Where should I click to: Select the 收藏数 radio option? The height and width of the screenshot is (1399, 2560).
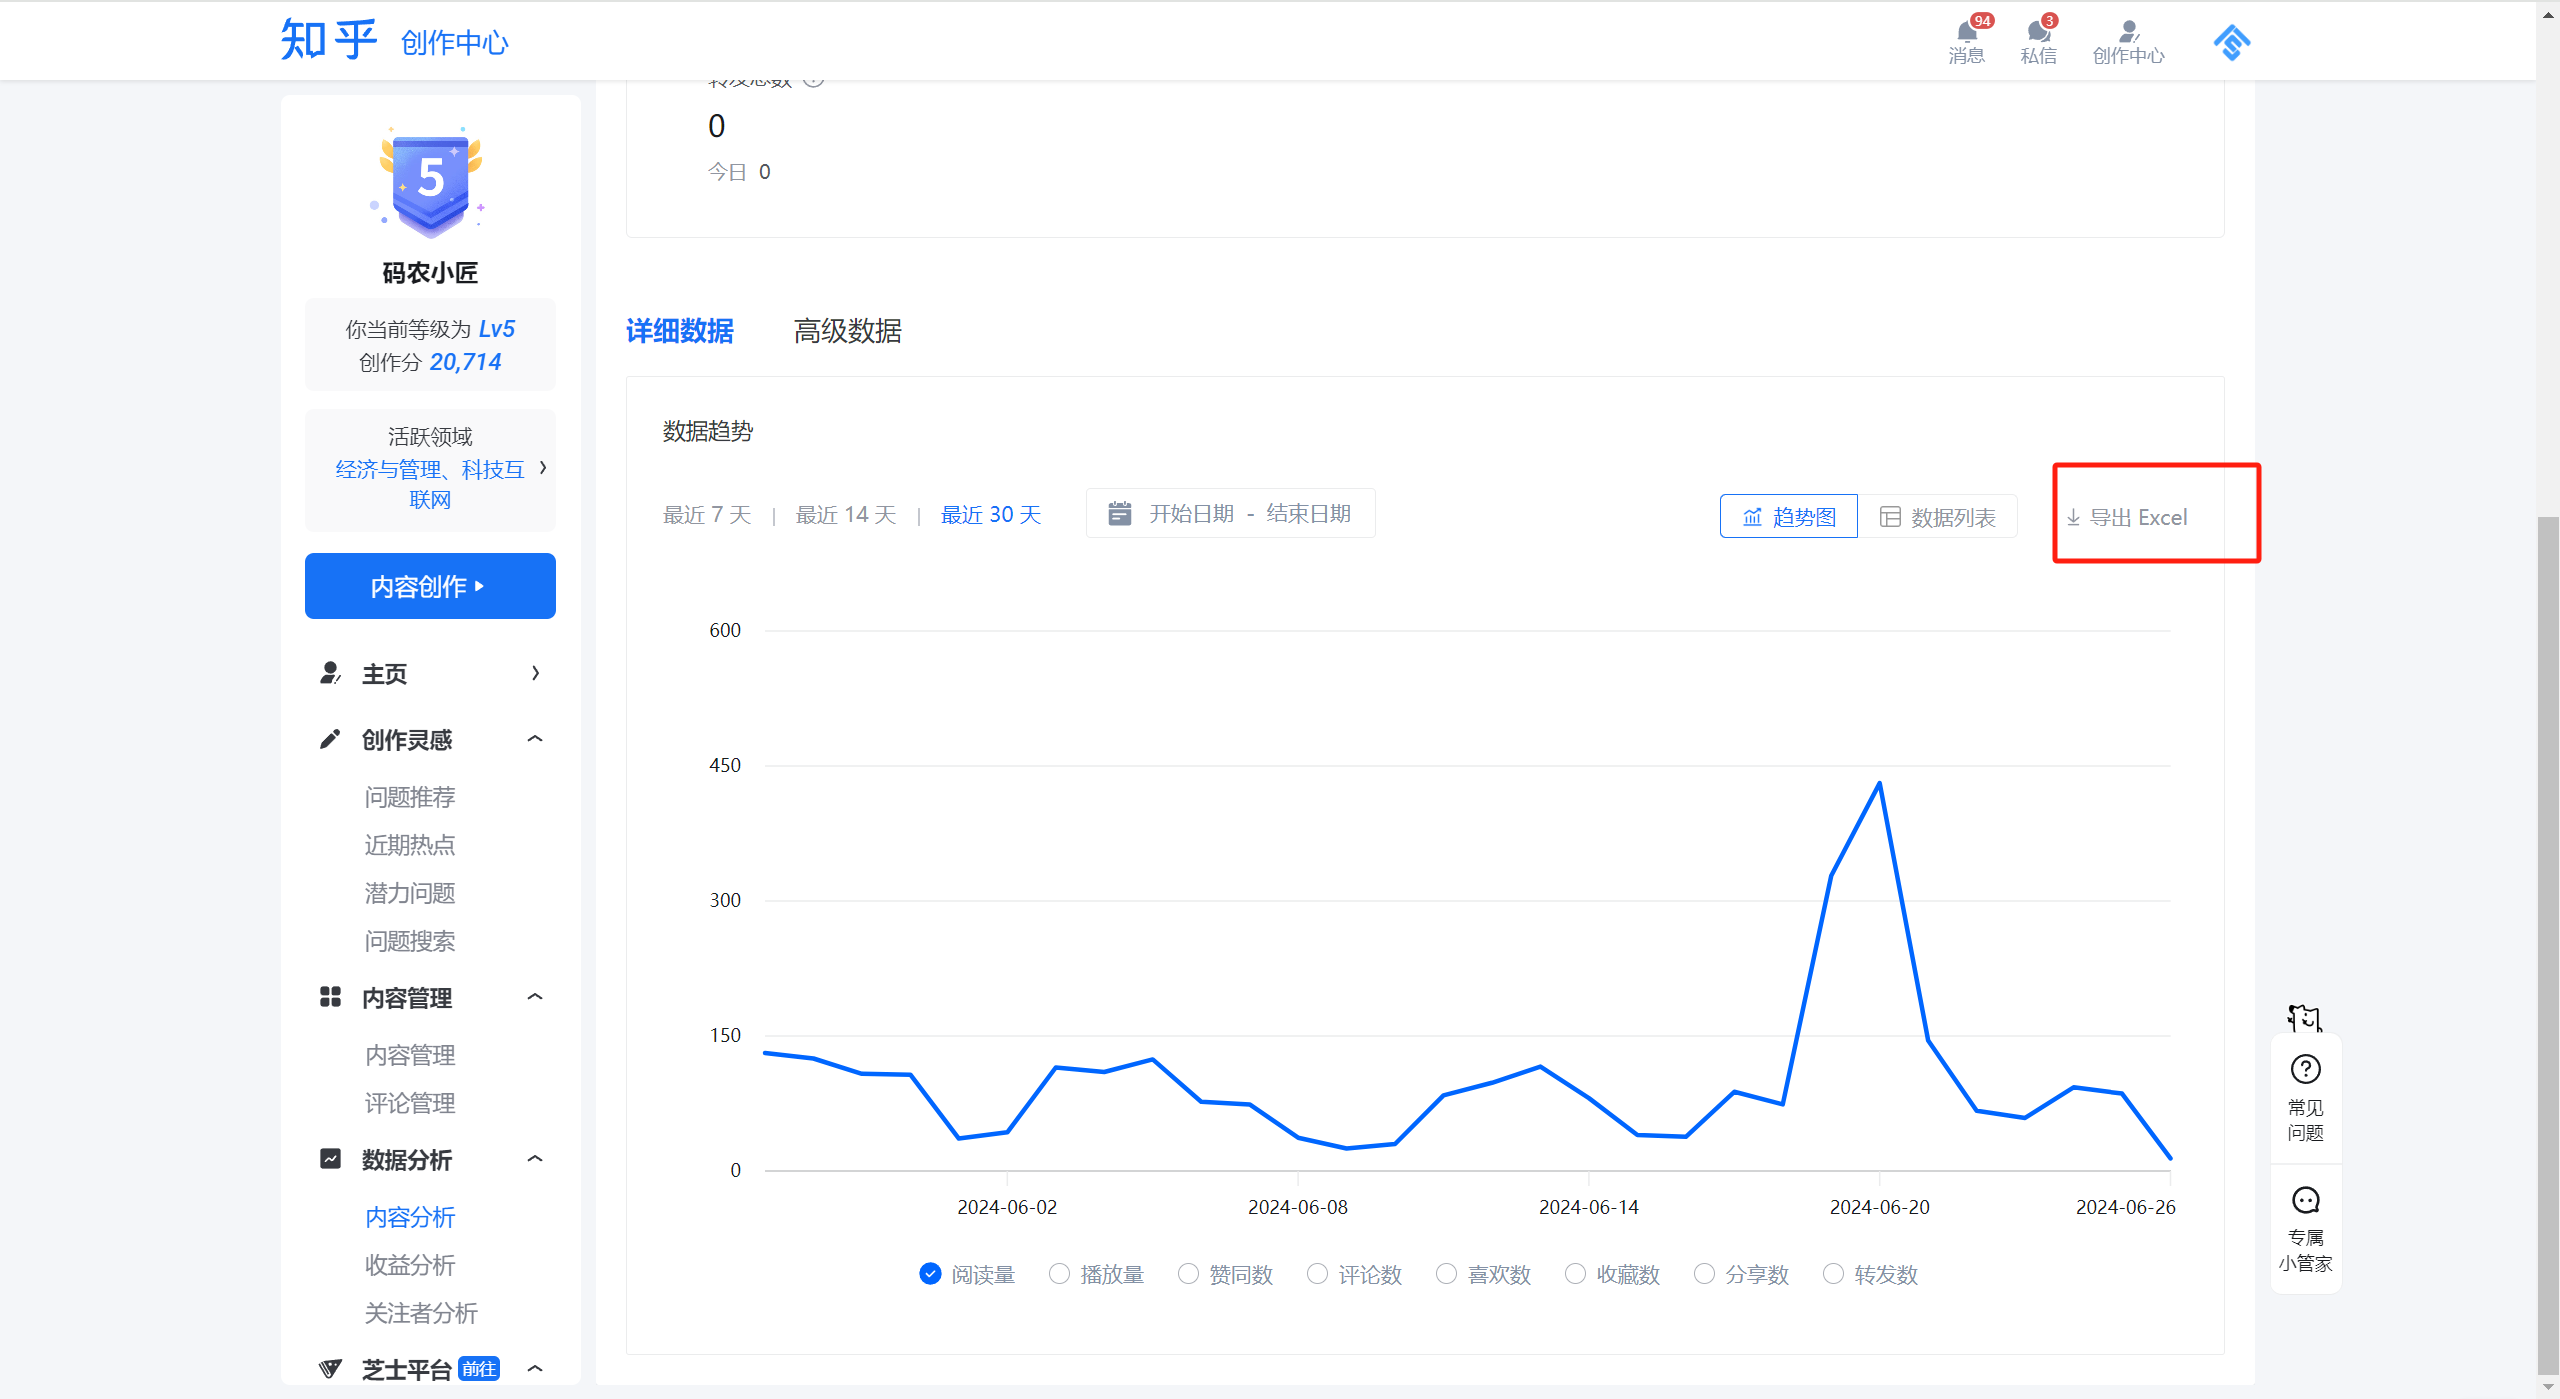coord(1575,1274)
